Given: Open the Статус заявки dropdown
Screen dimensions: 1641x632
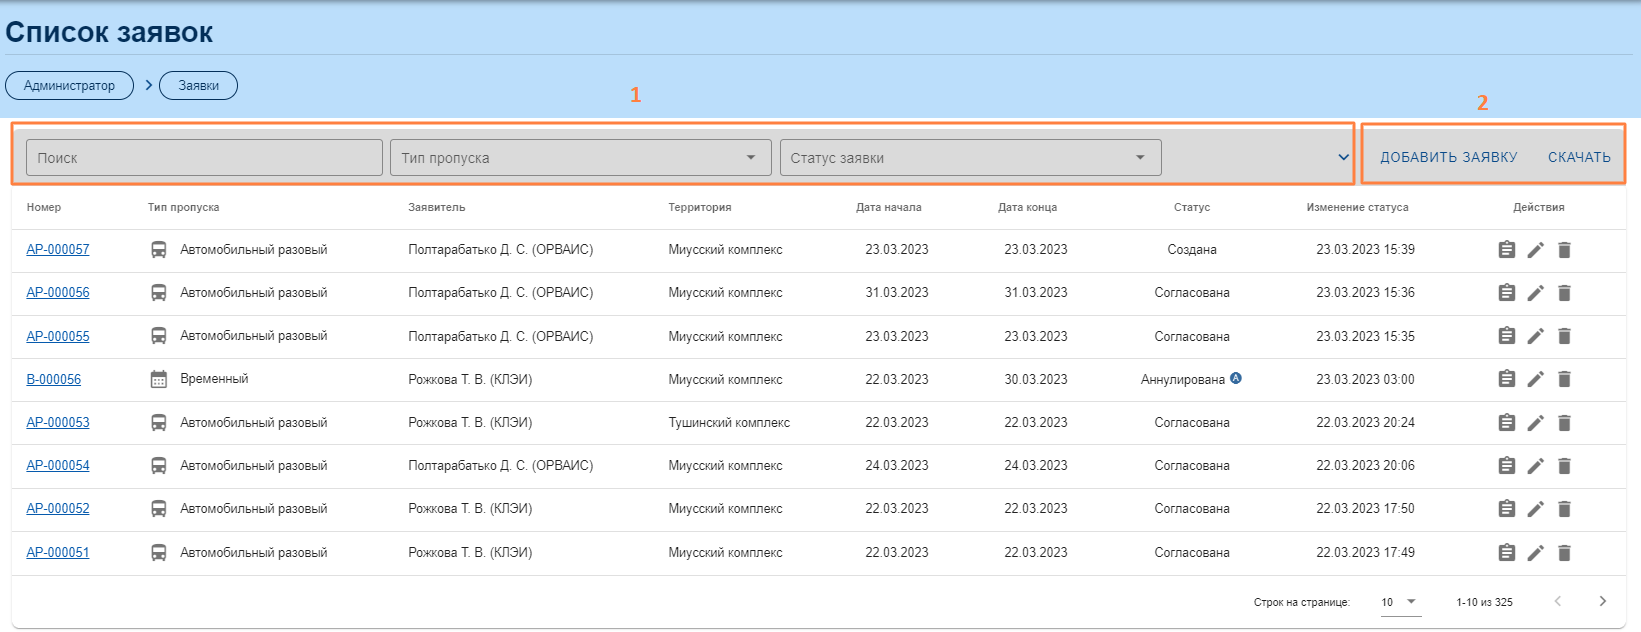Looking at the screenshot, I should 970,158.
